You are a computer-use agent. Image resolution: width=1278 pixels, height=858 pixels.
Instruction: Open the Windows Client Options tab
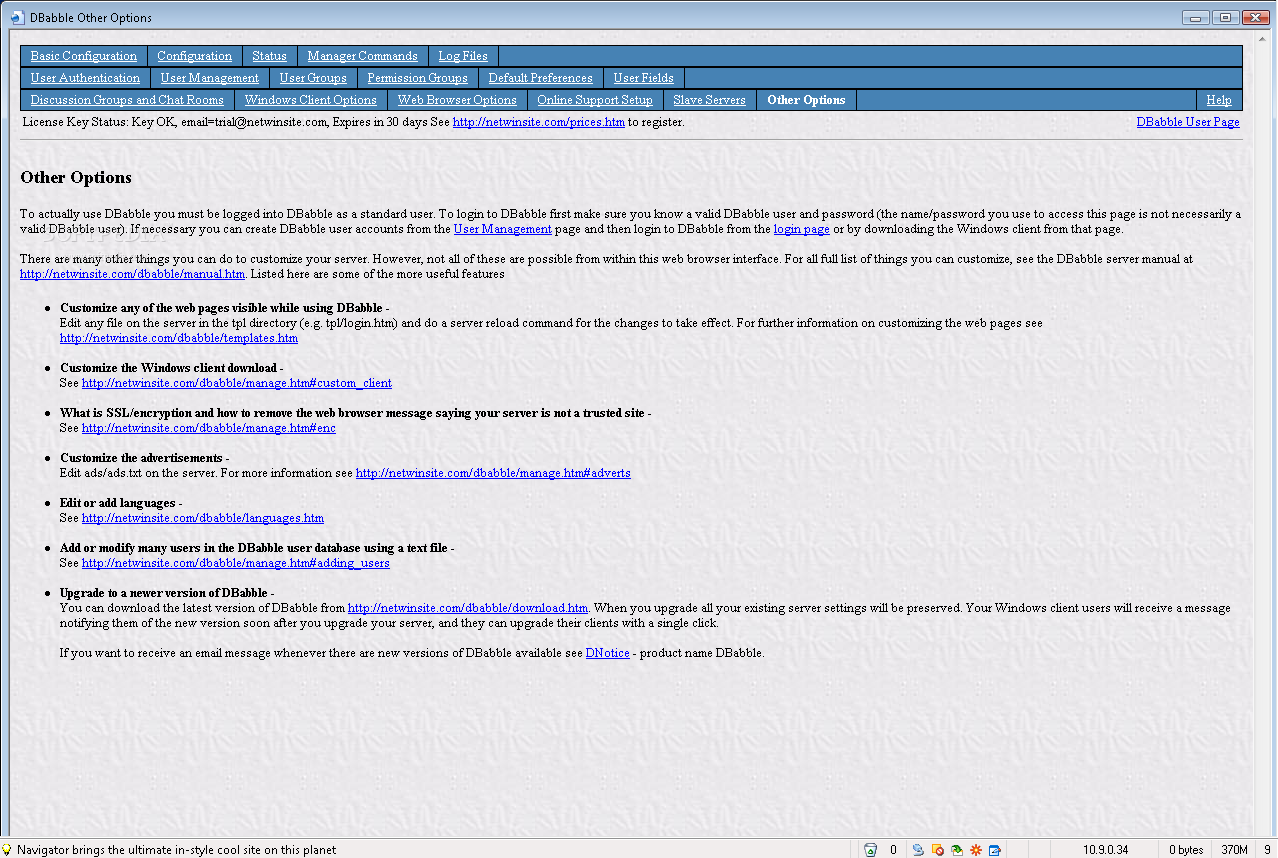[x=310, y=100]
